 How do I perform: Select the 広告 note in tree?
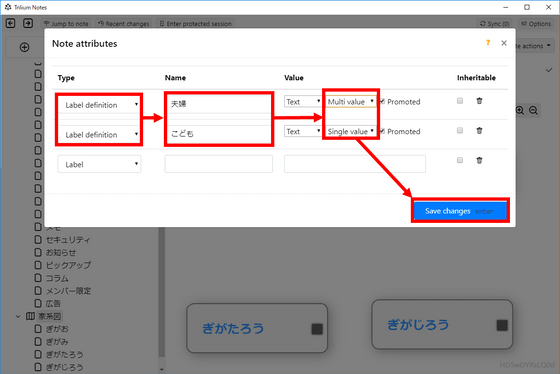(53, 304)
